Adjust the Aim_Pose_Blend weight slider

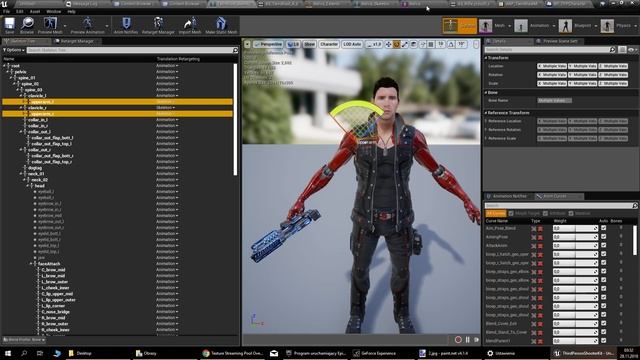(x=575, y=229)
